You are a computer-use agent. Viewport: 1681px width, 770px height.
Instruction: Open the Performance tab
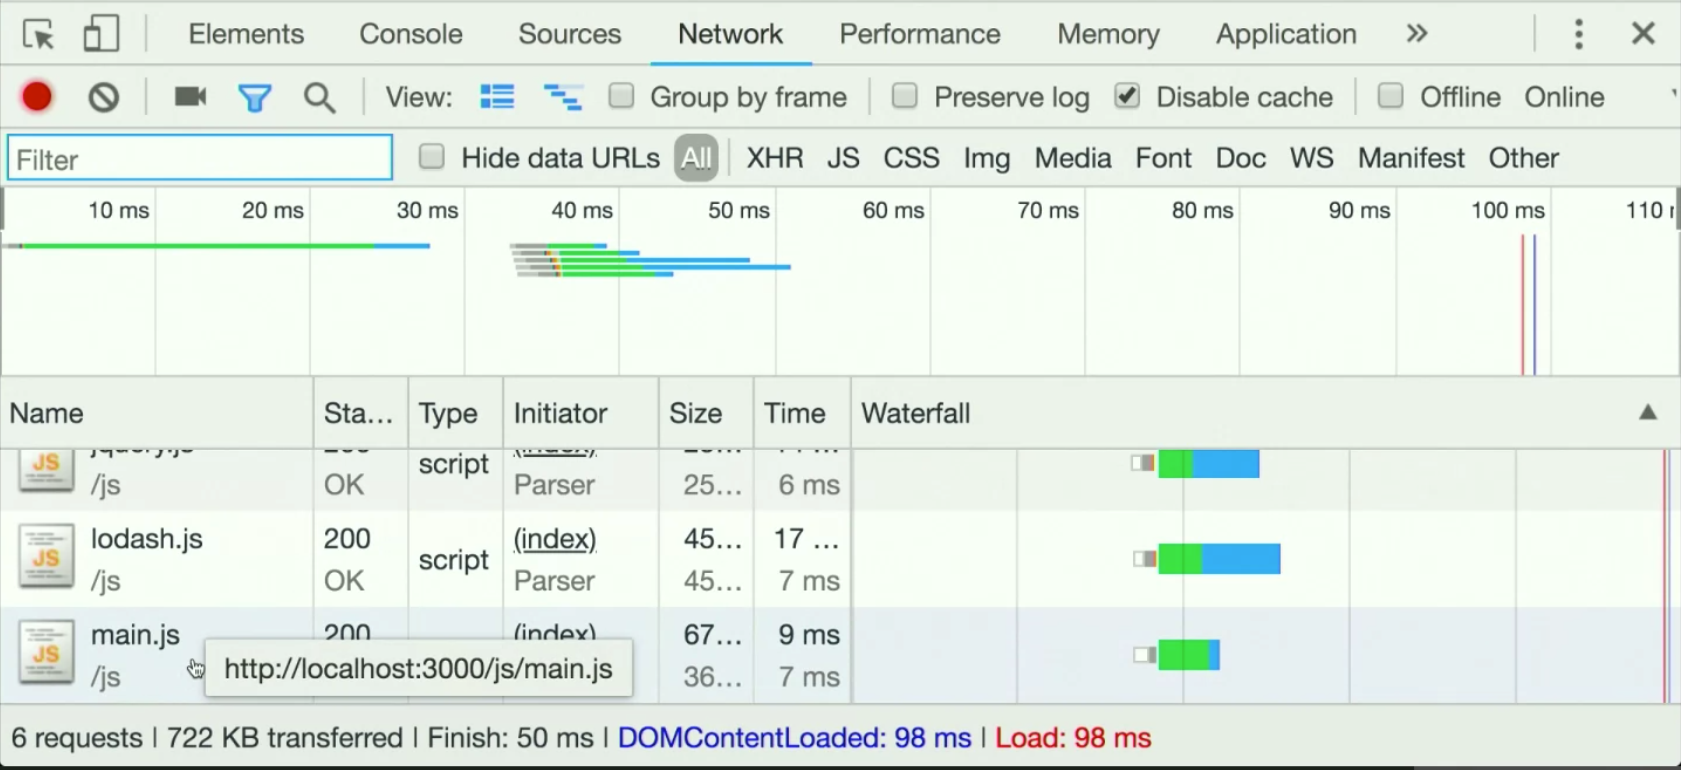[919, 34]
